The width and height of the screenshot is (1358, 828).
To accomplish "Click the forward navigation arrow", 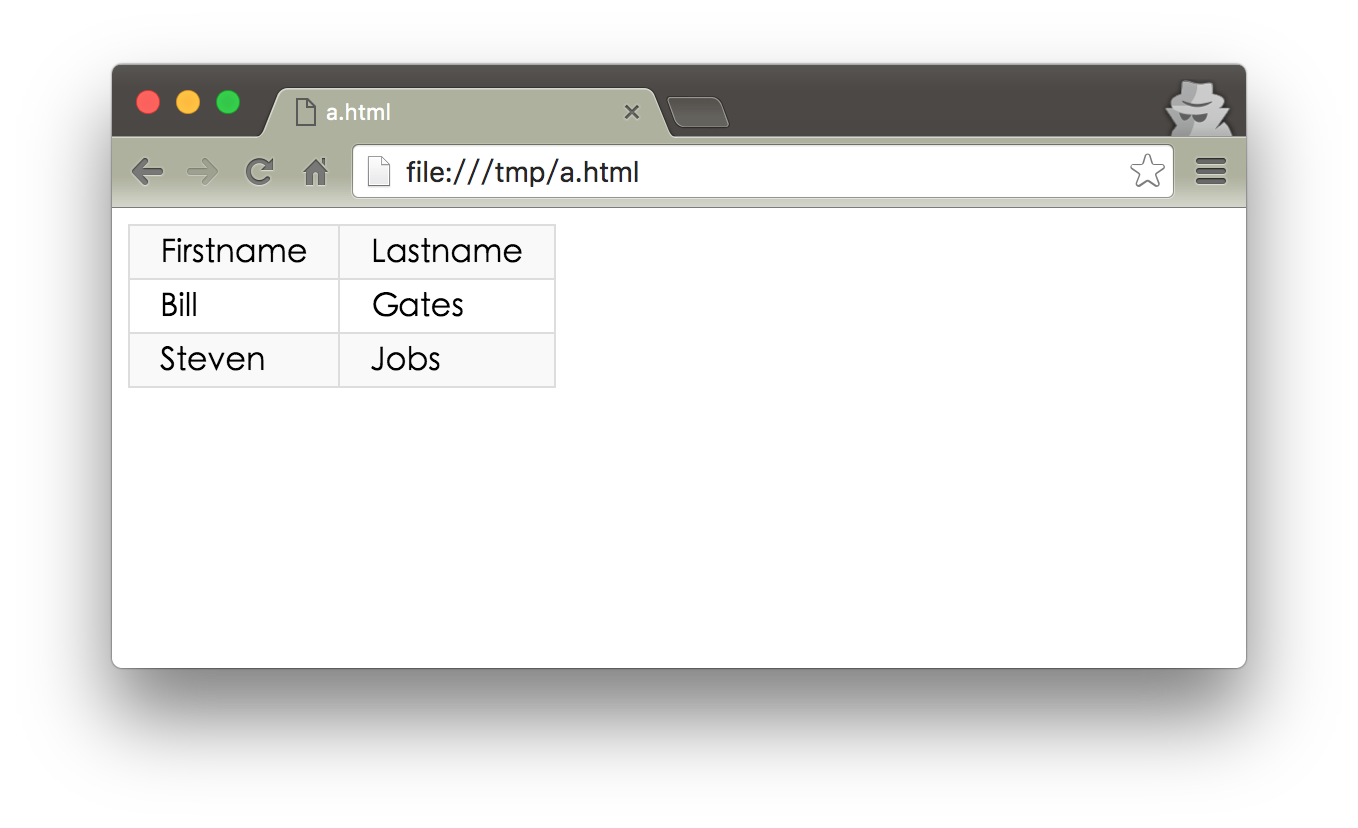I will point(203,172).
